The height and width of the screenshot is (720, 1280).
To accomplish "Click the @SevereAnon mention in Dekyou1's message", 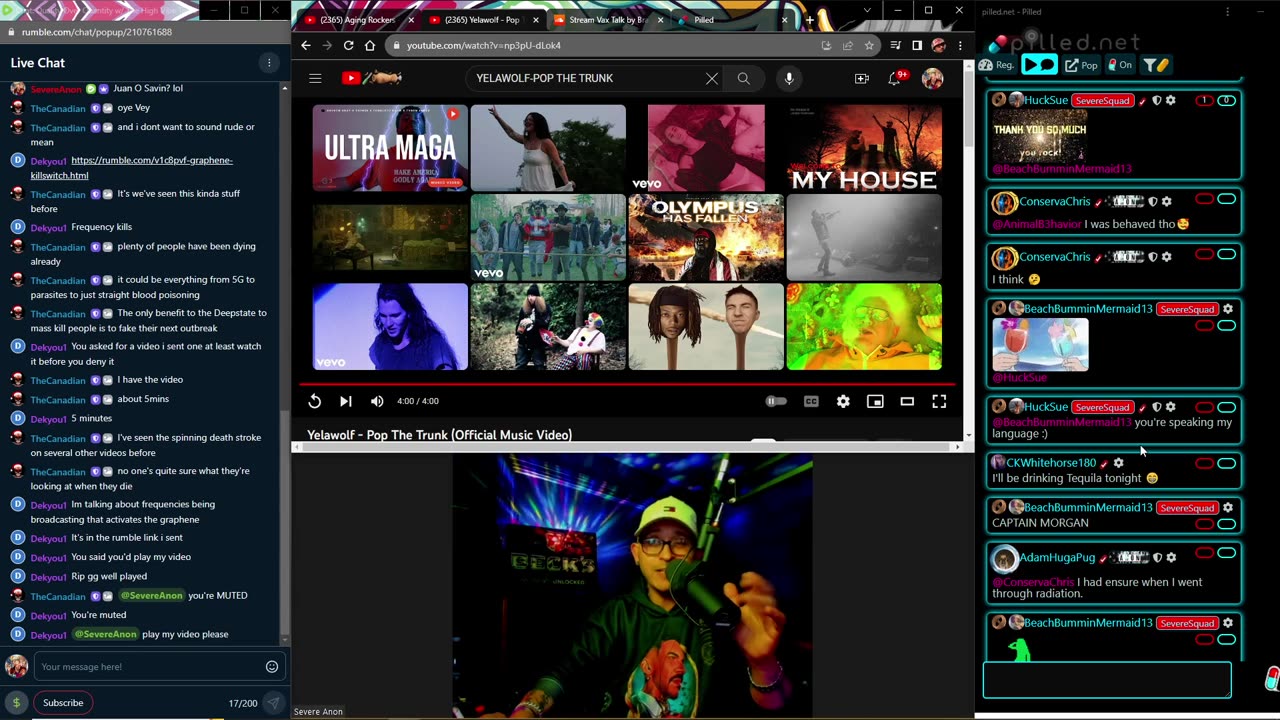I will click(x=105, y=634).
